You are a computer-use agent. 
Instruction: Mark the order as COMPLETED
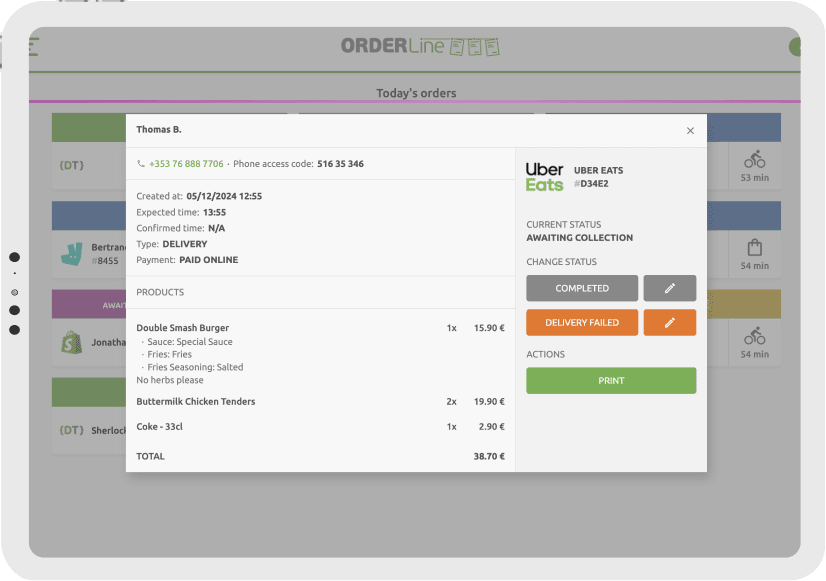[582, 288]
